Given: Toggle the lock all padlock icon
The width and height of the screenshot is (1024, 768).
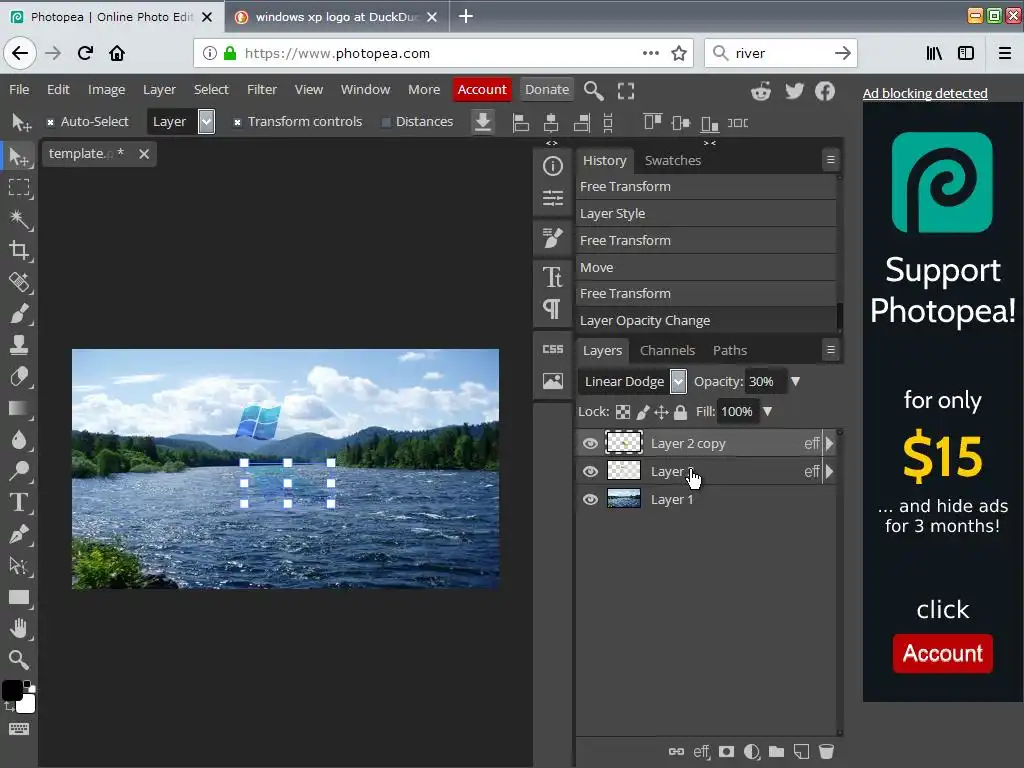Looking at the screenshot, I should [680, 412].
